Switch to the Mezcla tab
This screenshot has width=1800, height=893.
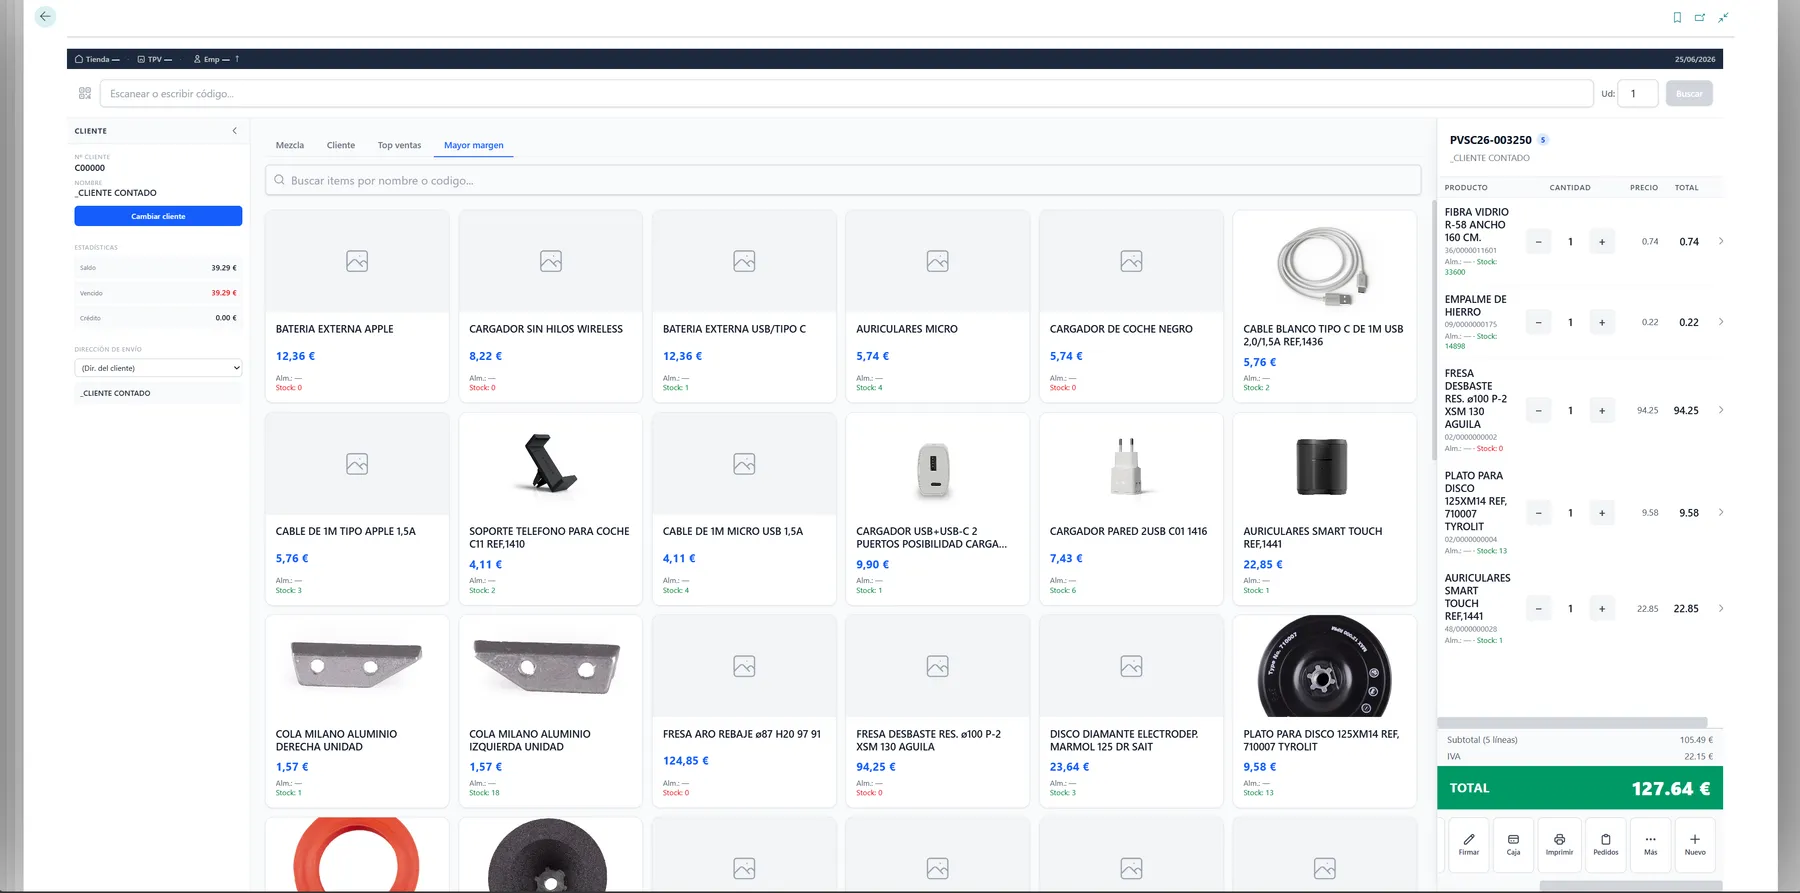290,145
